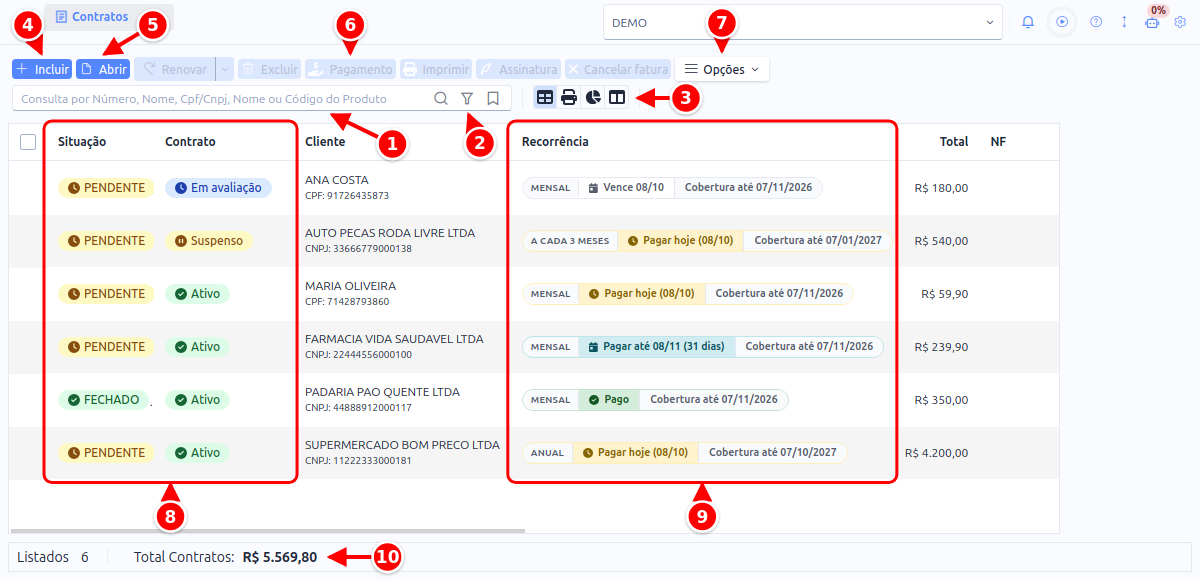
Task: Open the notifications bell icon
Action: pyautogui.click(x=1028, y=21)
